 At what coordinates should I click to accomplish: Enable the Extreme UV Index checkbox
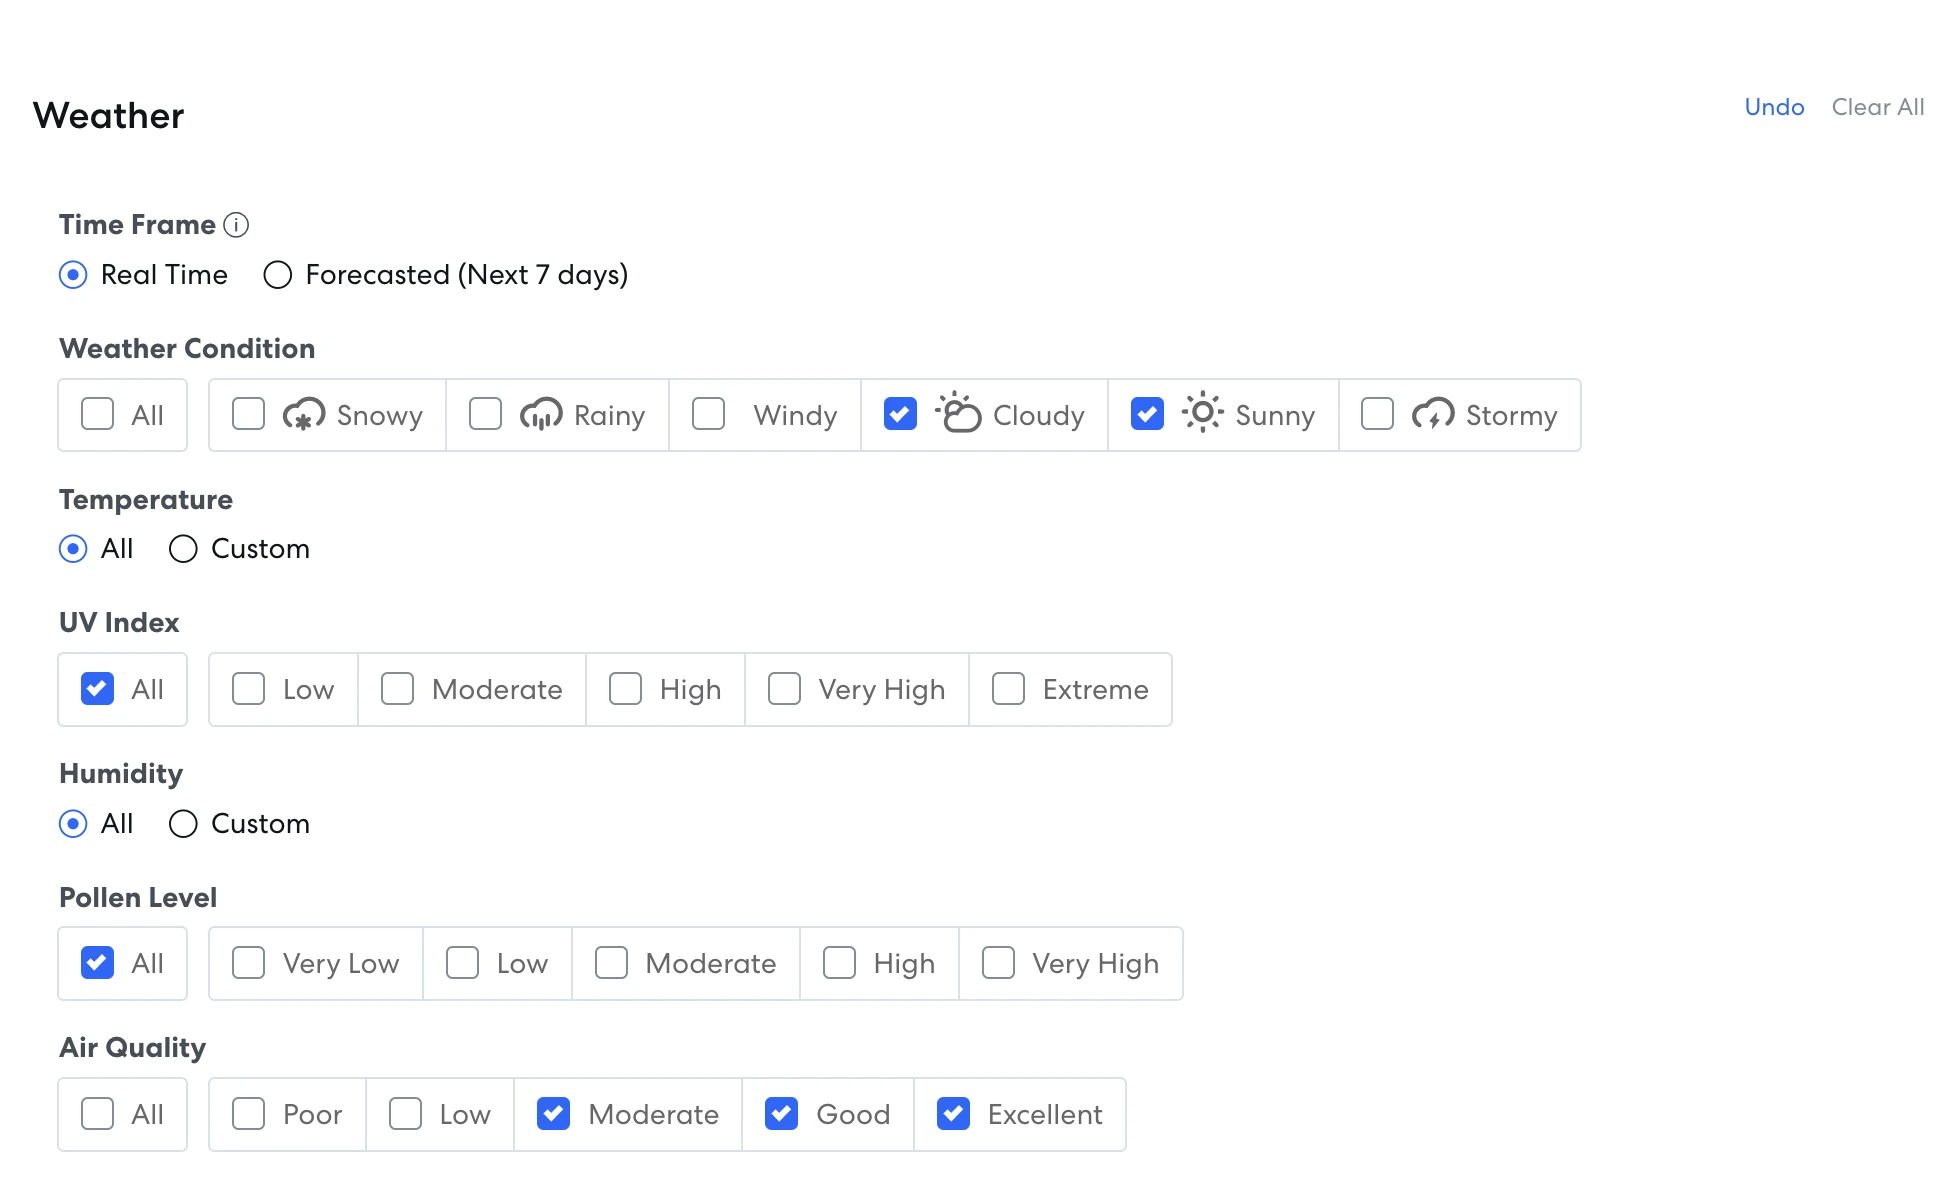point(1008,689)
